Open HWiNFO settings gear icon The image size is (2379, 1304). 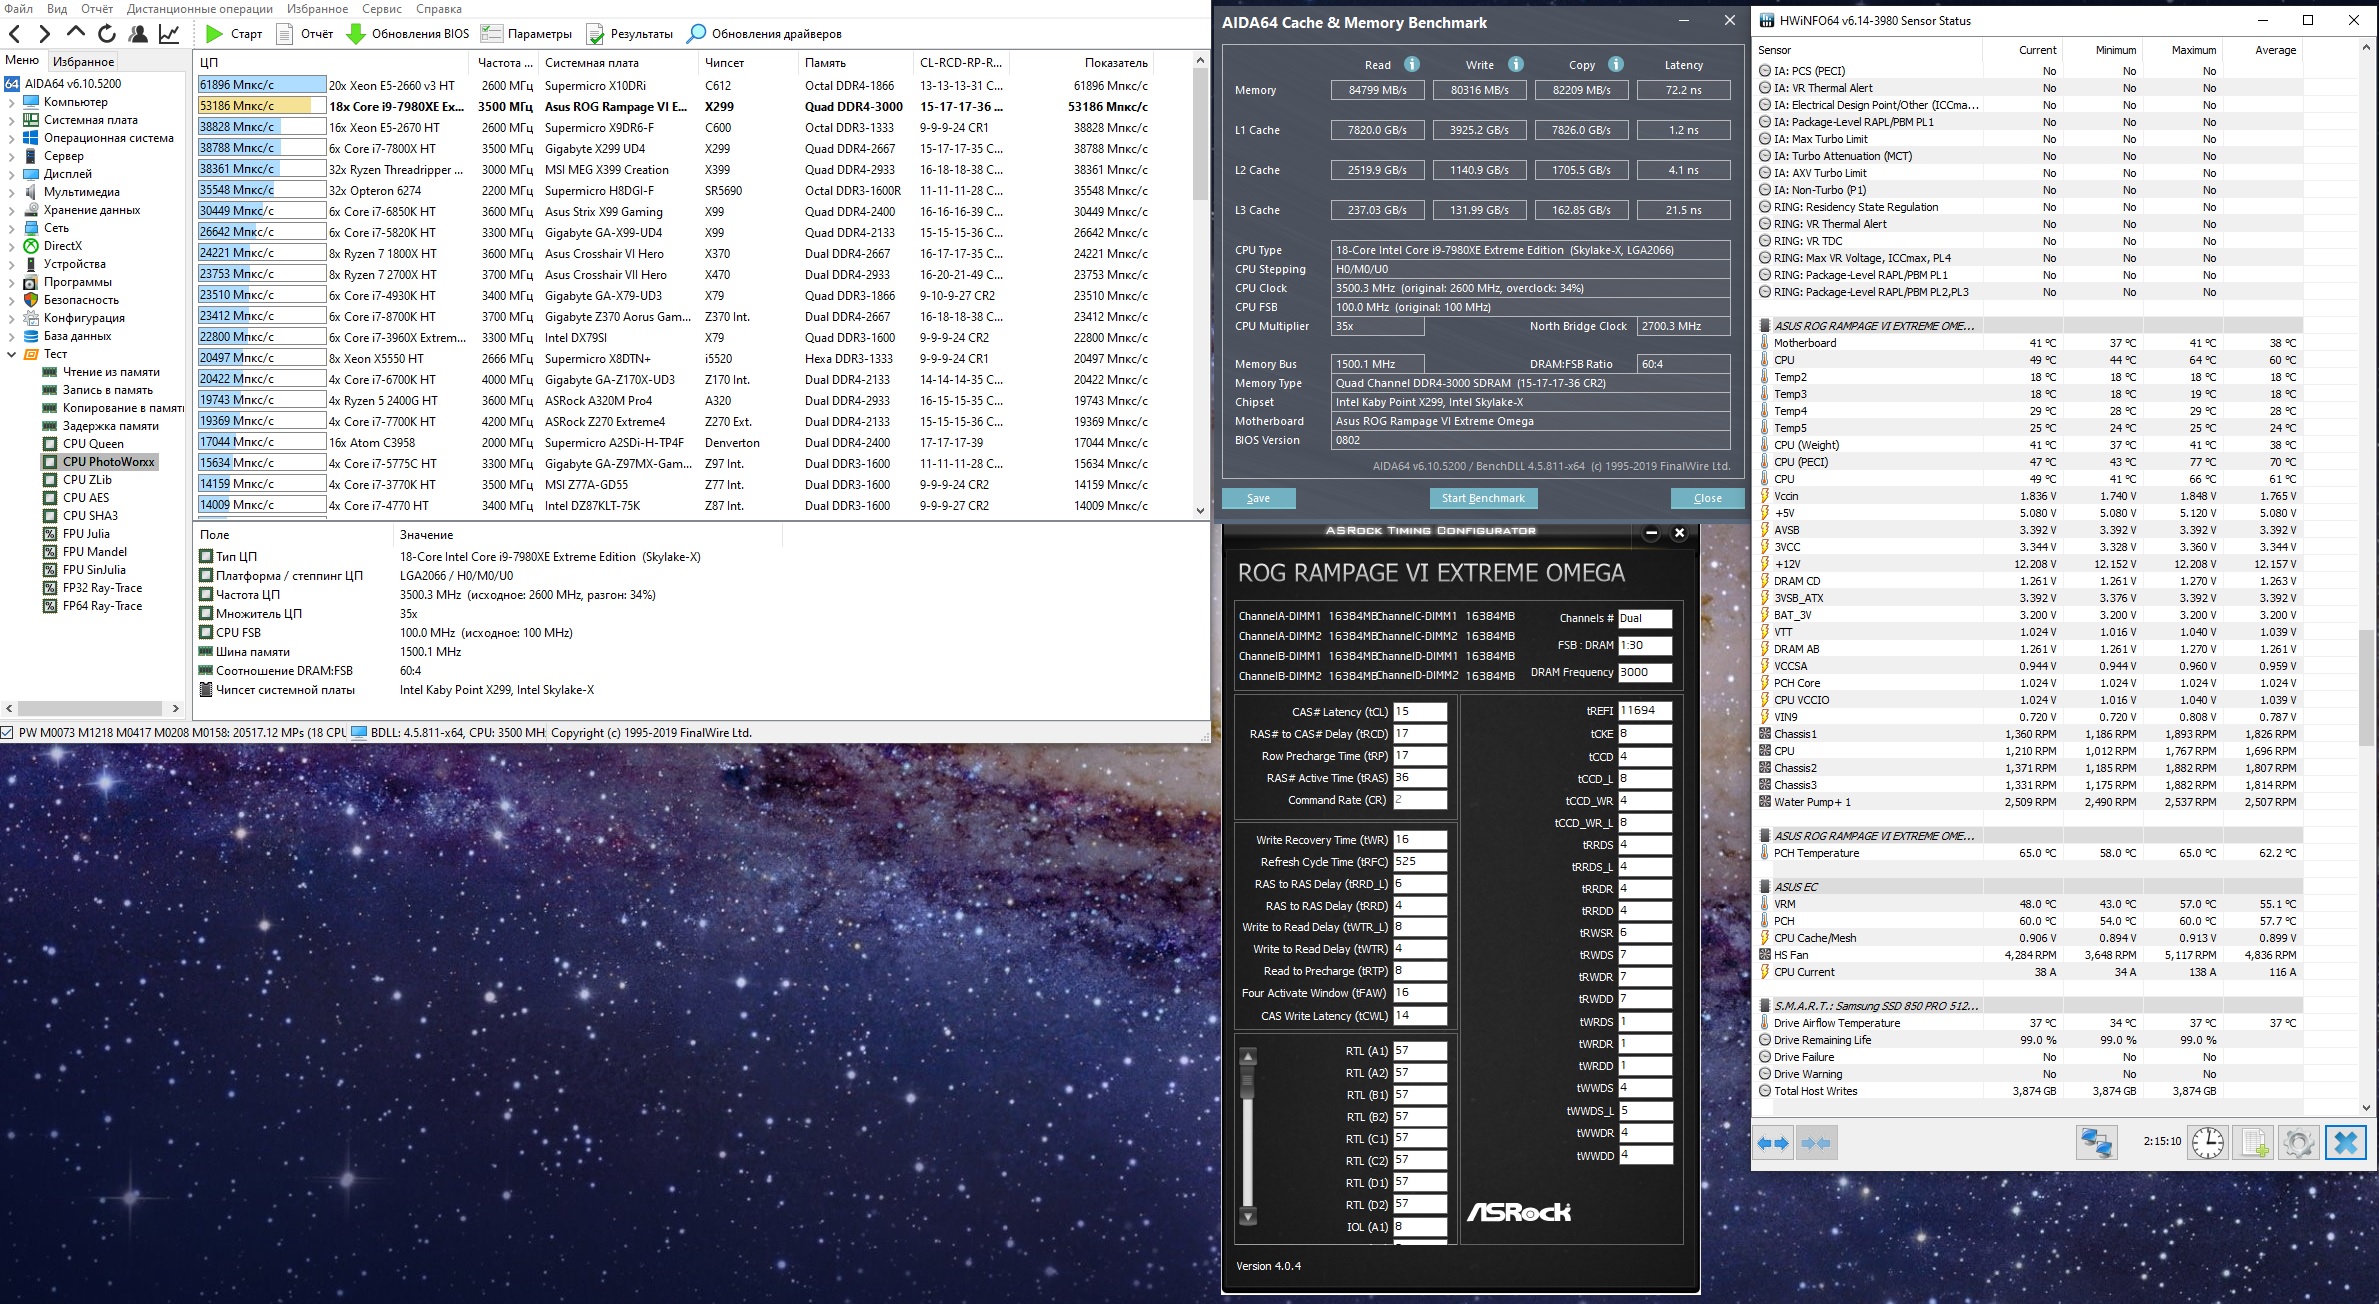click(x=2298, y=1142)
